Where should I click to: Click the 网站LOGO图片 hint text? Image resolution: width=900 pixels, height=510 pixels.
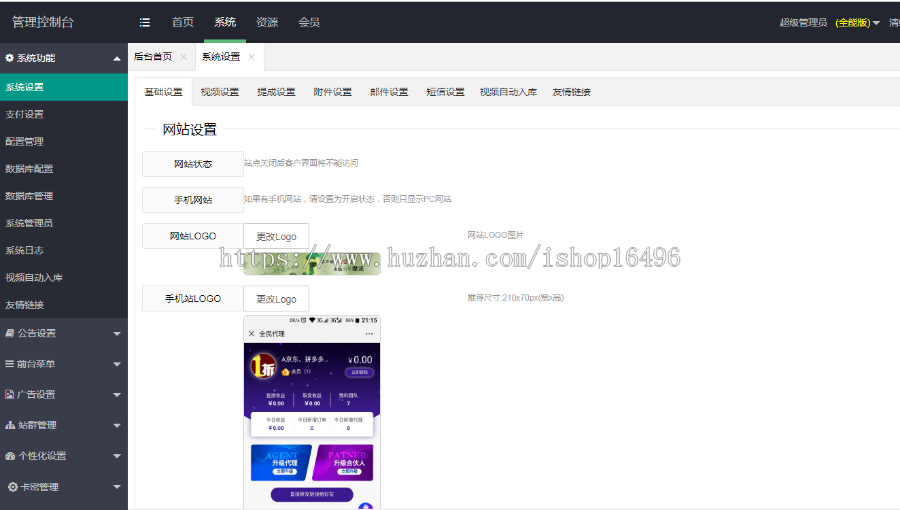click(x=495, y=235)
